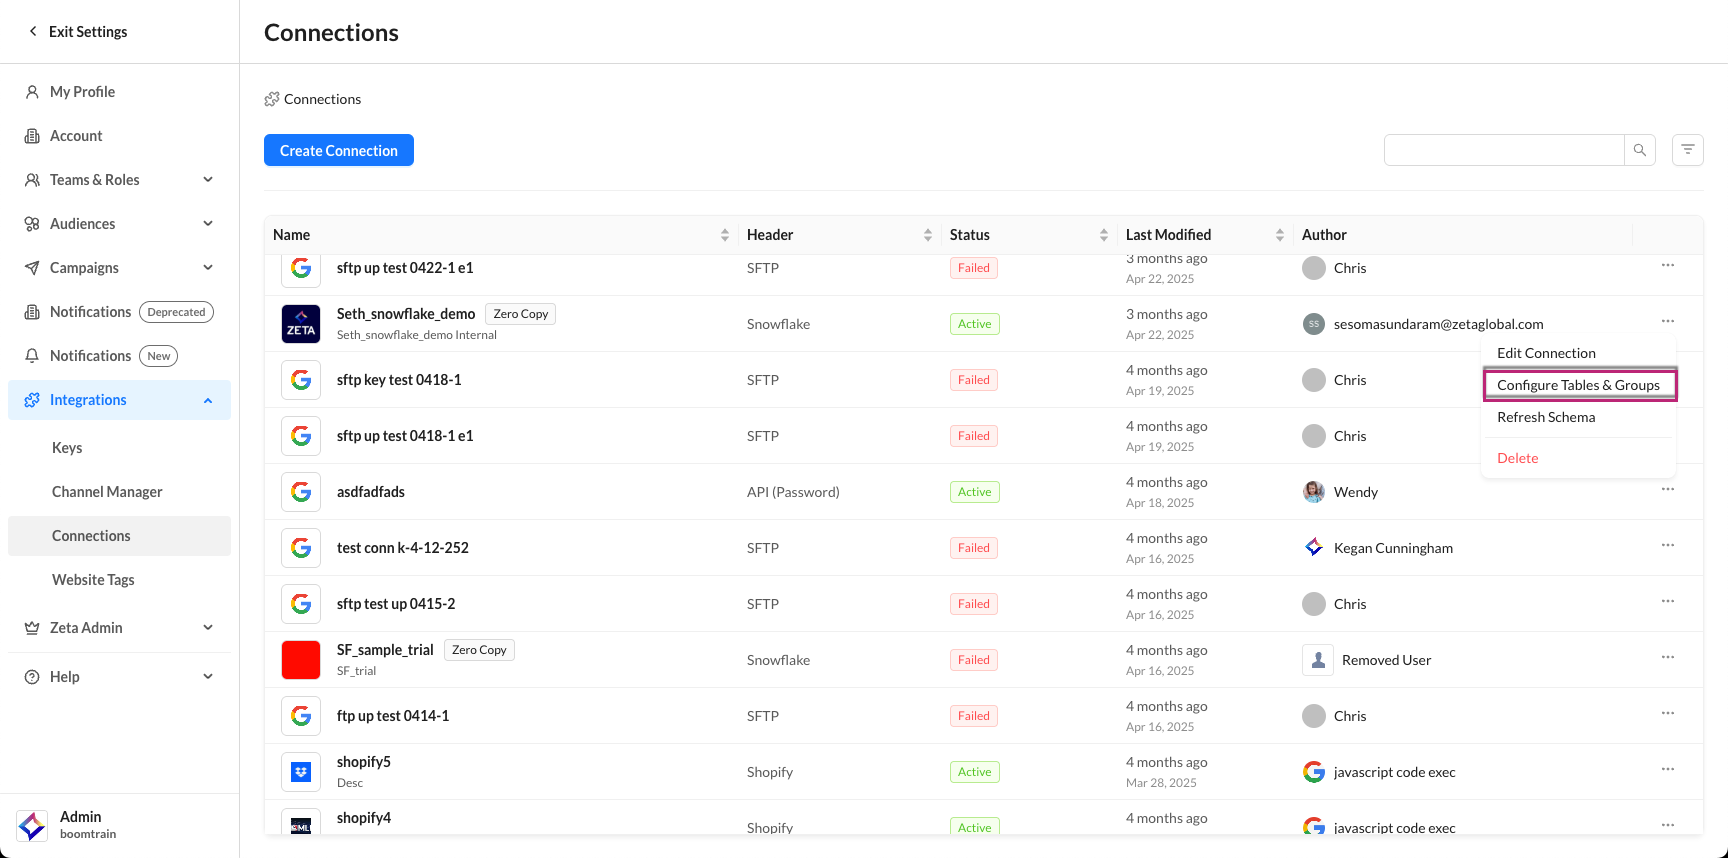Sort the table by Status column
Image resolution: width=1728 pixels, height=858 pixels.
point(1103,235)
